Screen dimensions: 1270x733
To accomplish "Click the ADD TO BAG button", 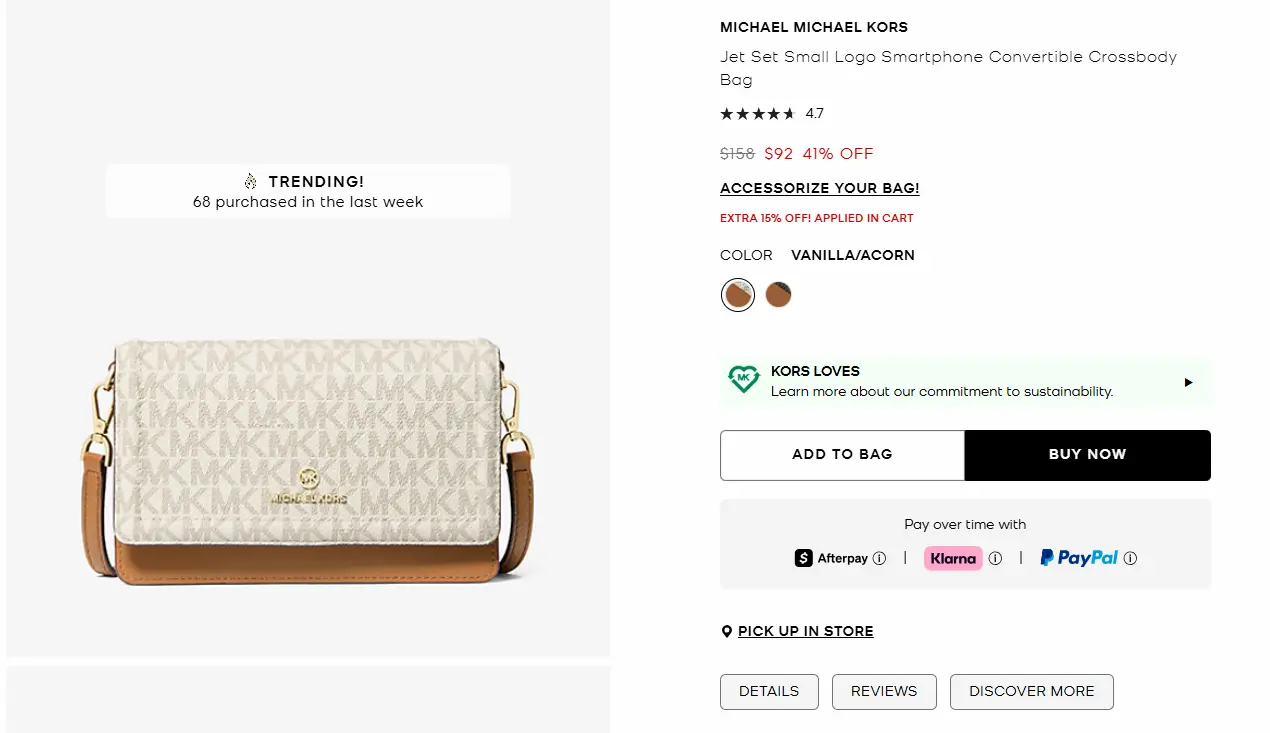I will (x=842, y=455).
